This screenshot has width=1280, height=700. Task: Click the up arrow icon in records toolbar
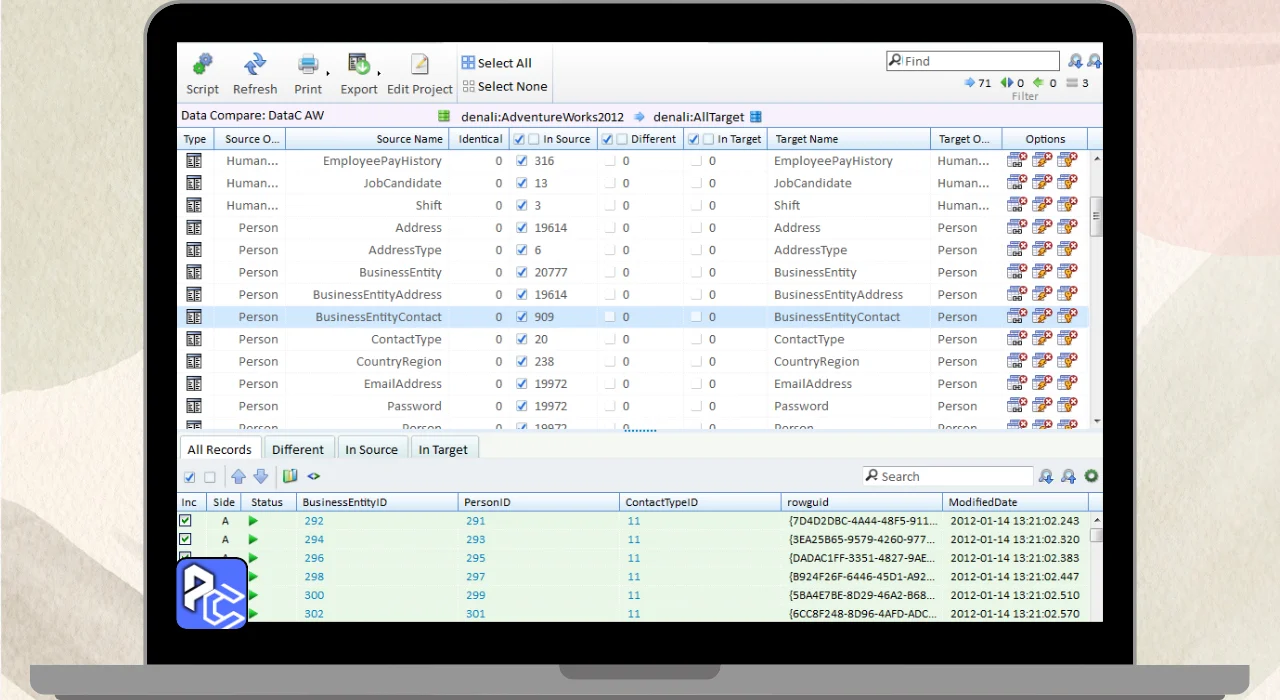(238, 477)
